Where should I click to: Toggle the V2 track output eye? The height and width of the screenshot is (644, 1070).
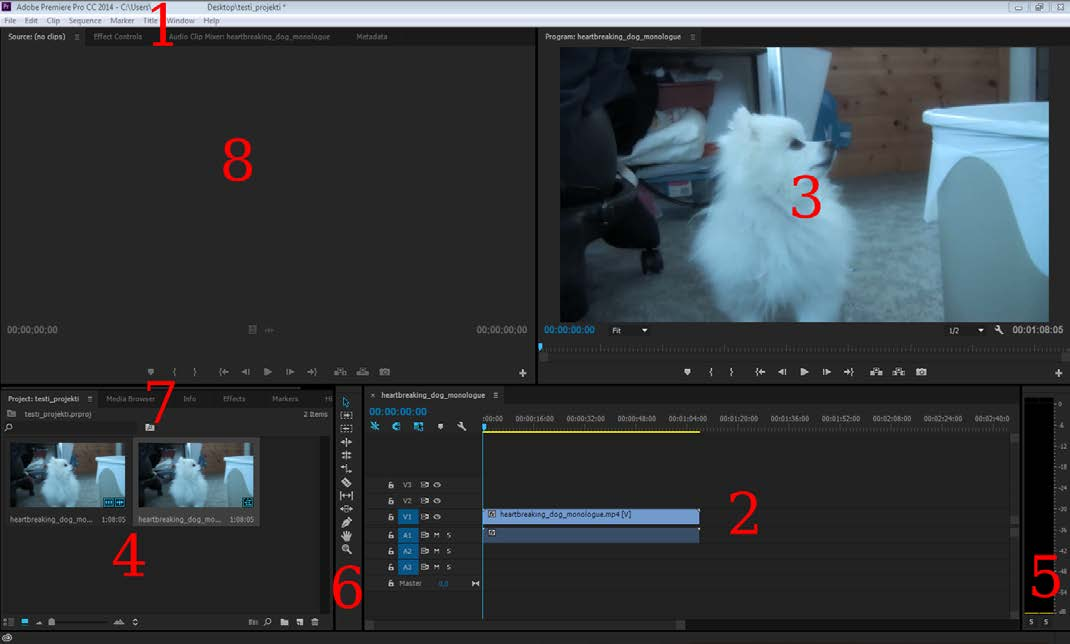pos(437,501)
